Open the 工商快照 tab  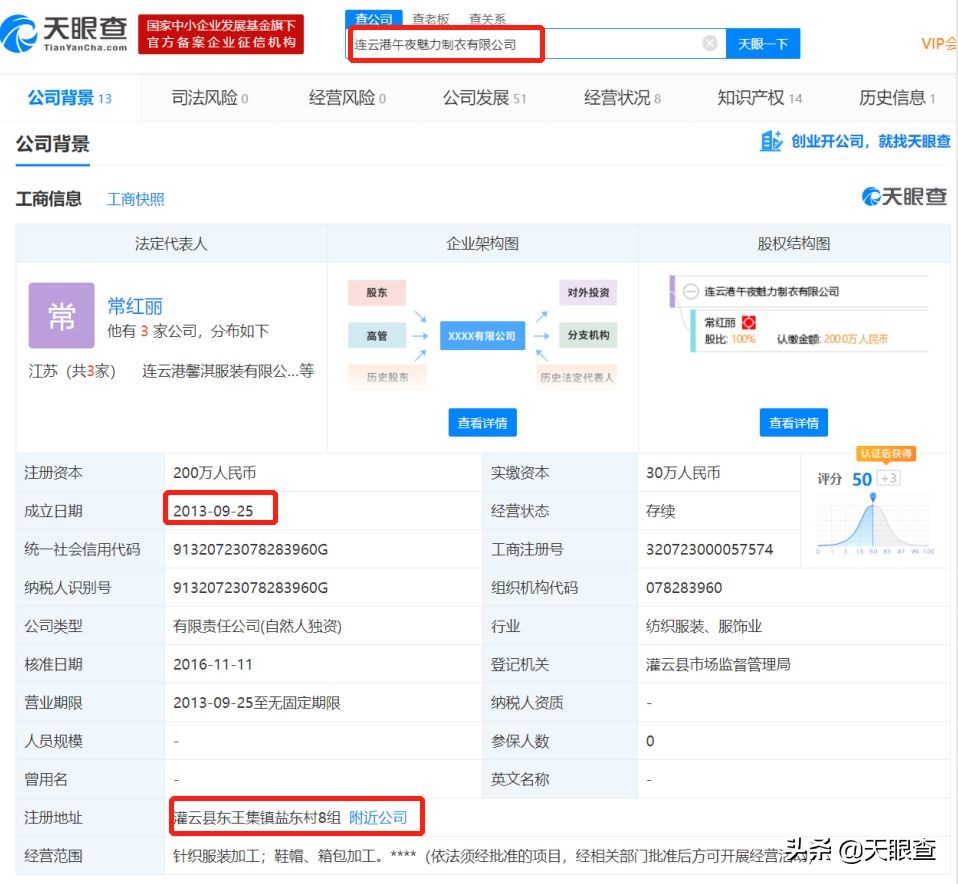134,198
